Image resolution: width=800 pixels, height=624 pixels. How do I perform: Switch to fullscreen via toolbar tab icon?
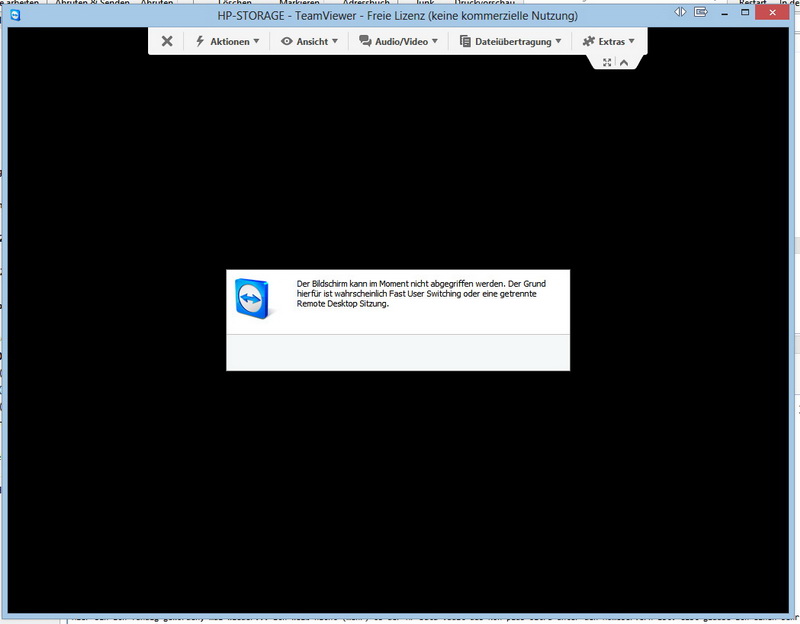tap(607, 62)
